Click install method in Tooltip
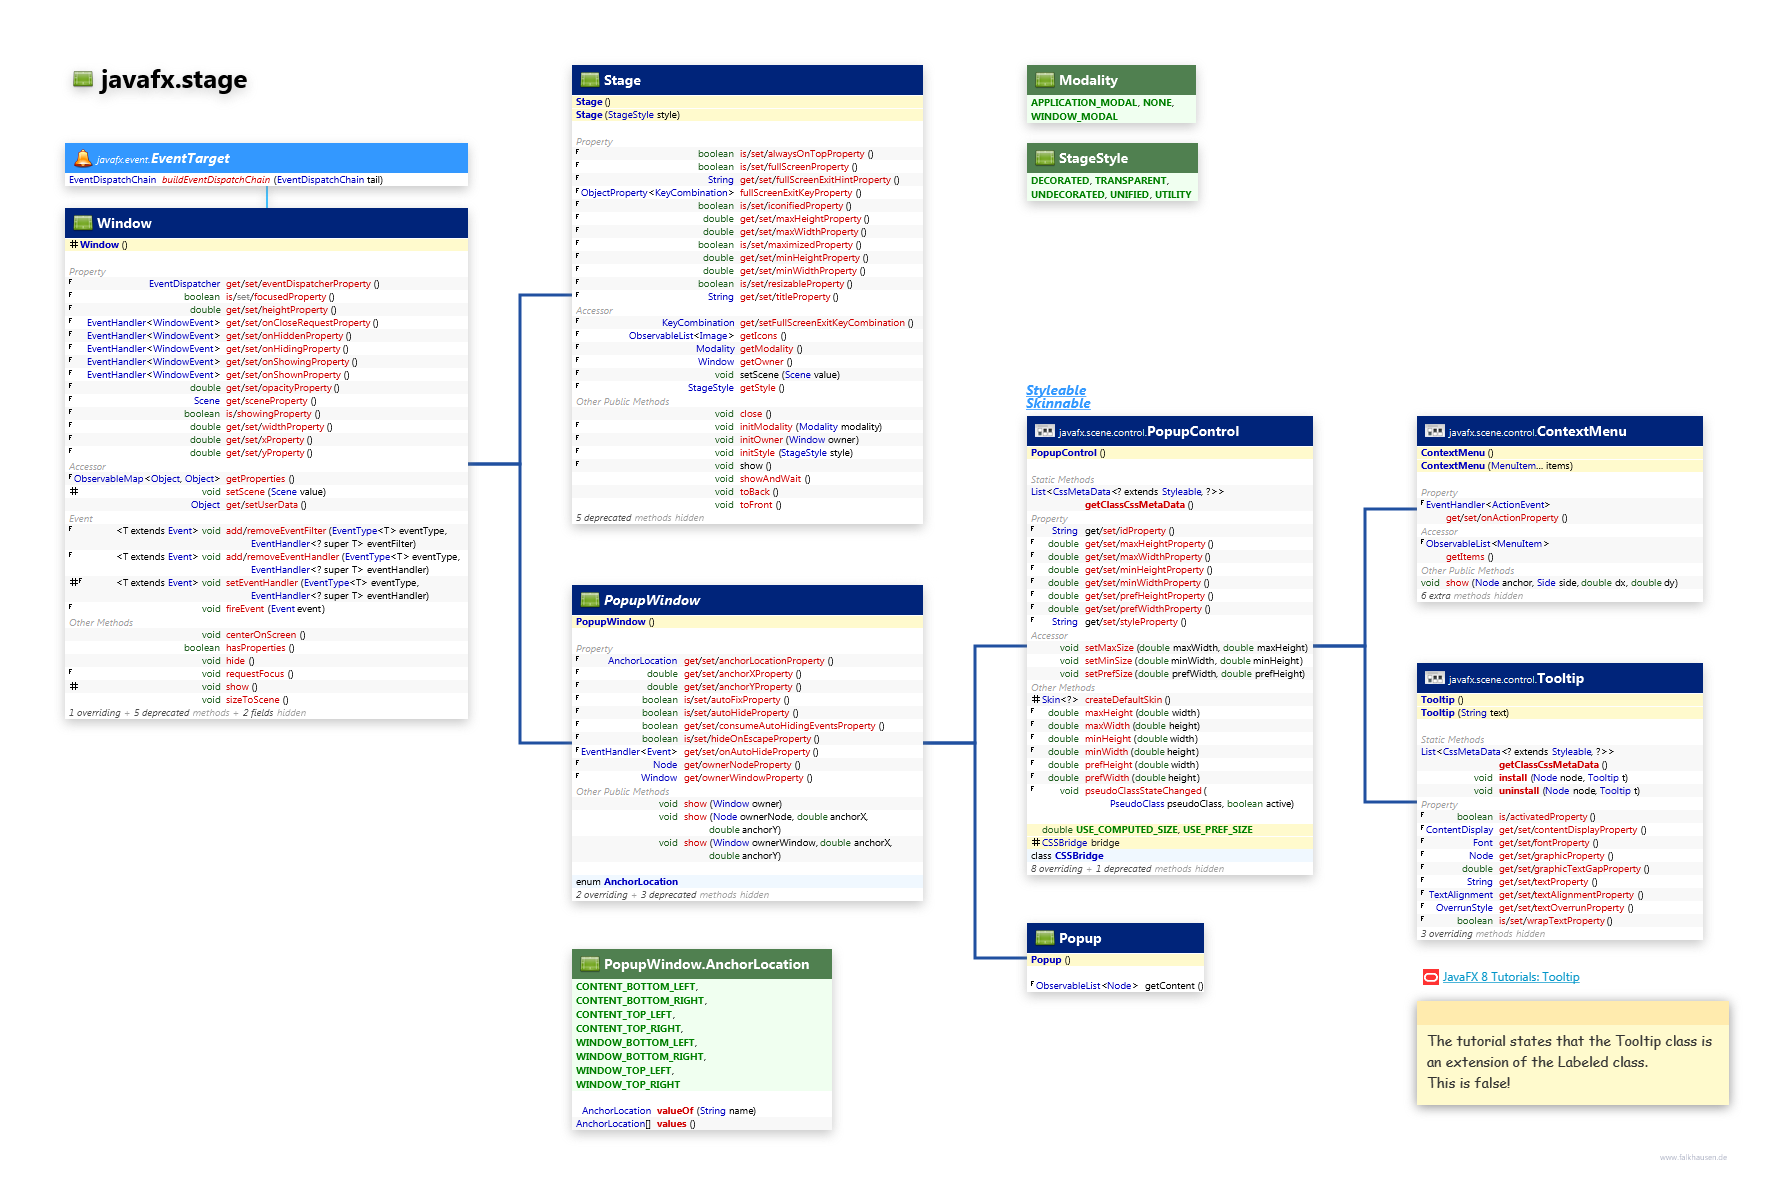This screenshot has height=1203, width=1784. (1513, 778)
